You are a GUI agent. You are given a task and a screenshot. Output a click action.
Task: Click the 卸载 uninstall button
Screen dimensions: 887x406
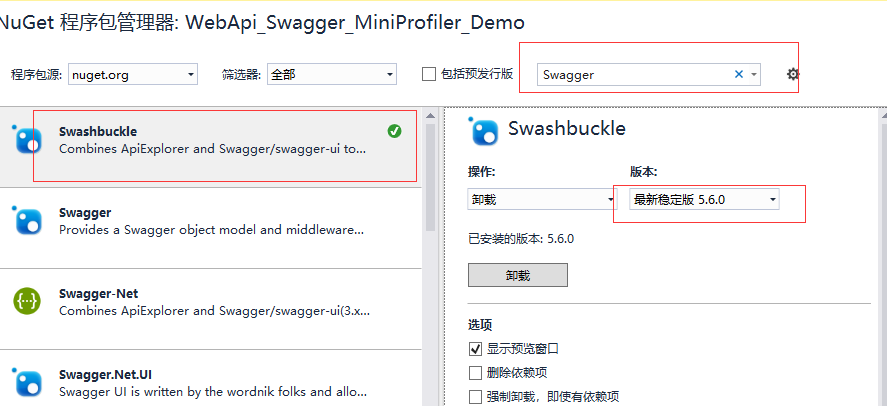click(518, 275)
